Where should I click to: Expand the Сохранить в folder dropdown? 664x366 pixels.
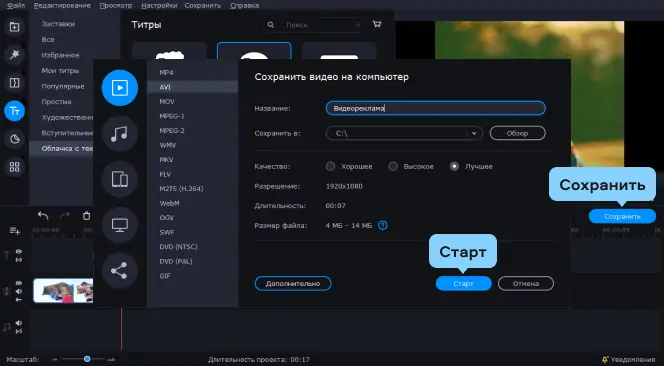[x=474, y=133]
